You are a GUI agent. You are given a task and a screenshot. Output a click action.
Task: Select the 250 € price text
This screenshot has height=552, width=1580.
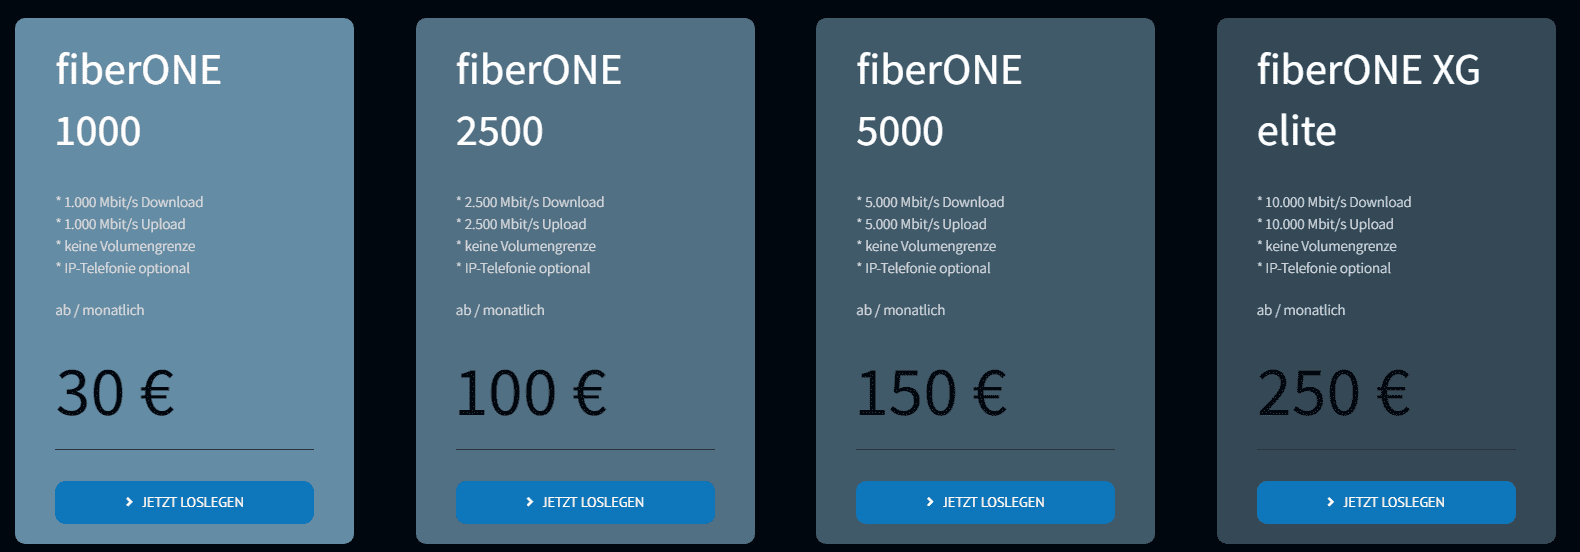coord(1333,393)
